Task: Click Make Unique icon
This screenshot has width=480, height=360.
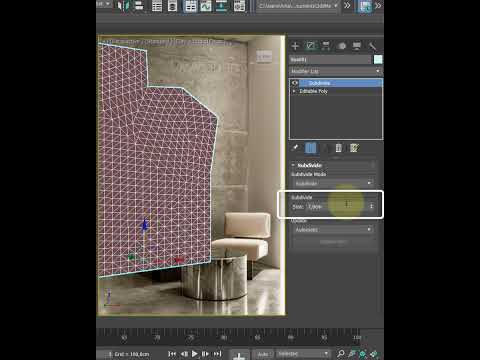Action: tap(326, 148)
